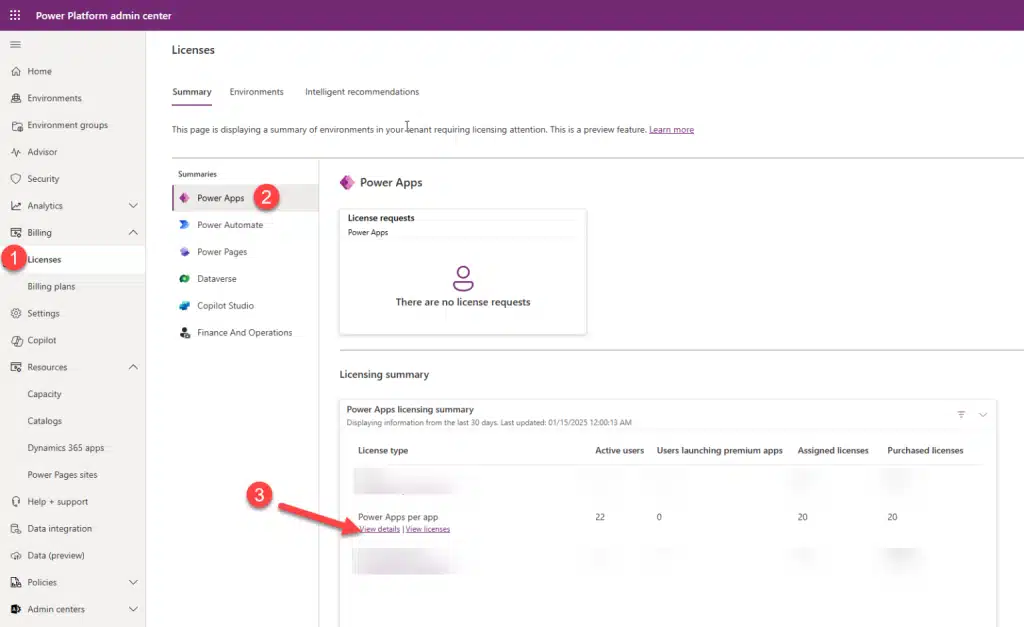
Task: Select Power Apps in Summaries list
Action: (x=246, y=198)
